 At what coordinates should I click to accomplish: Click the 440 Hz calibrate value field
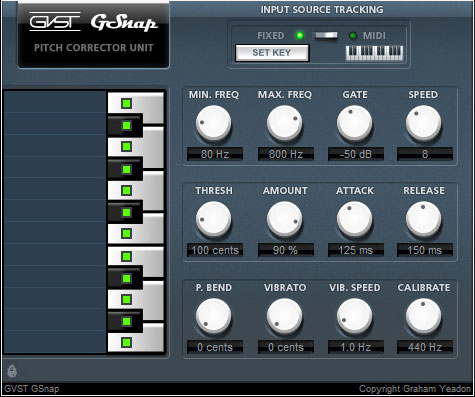425,347
